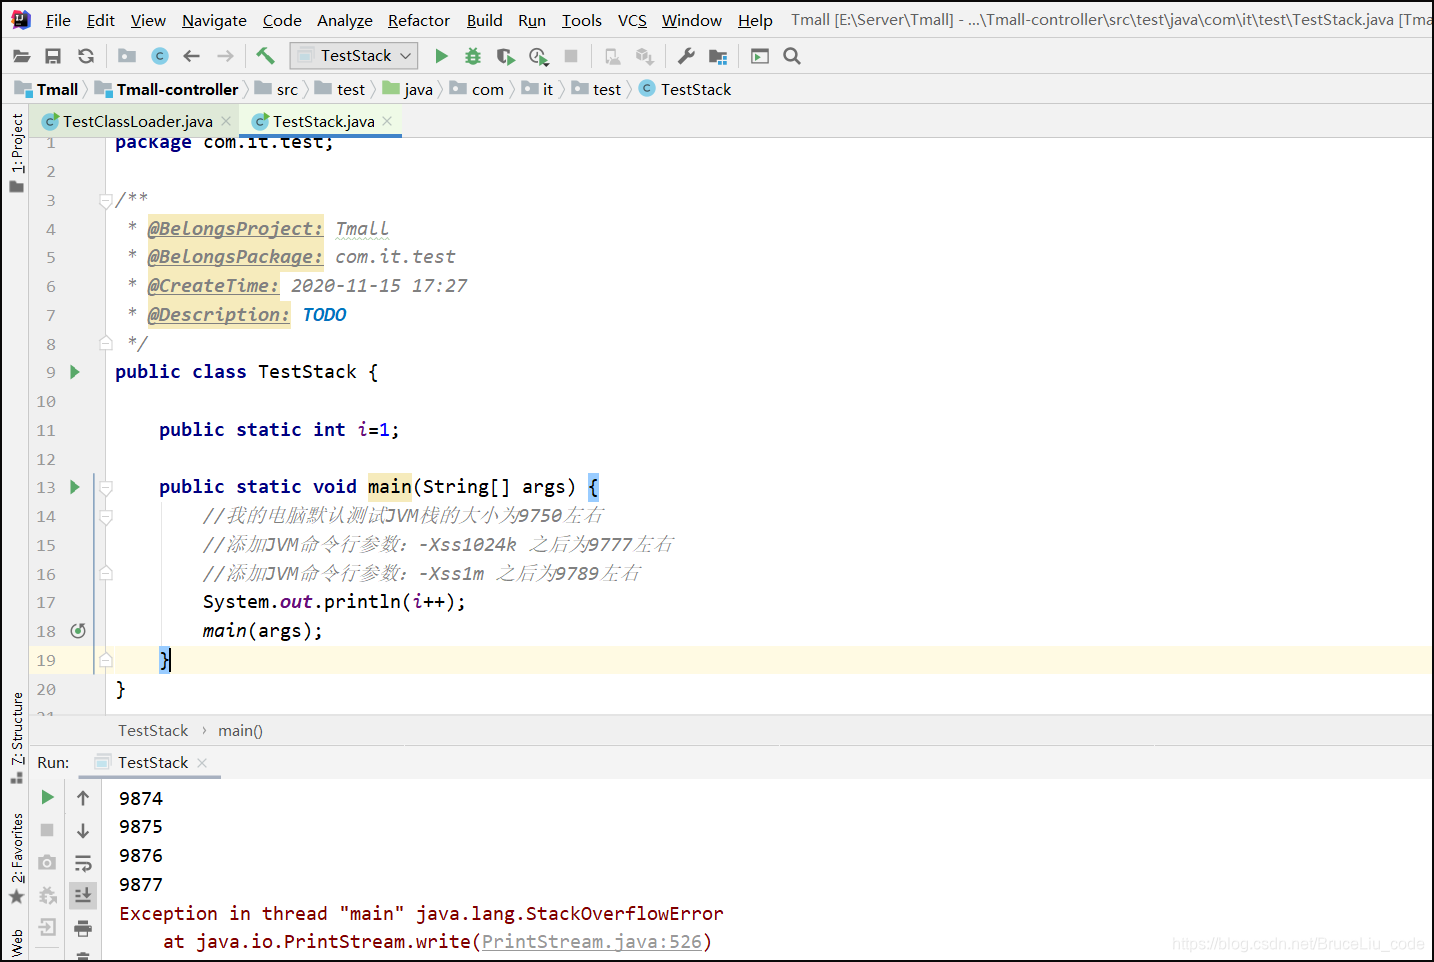This screenshot has height=962, width=1434.
Task: Click the Synchronize refresh icon
Action: [86, 56]
